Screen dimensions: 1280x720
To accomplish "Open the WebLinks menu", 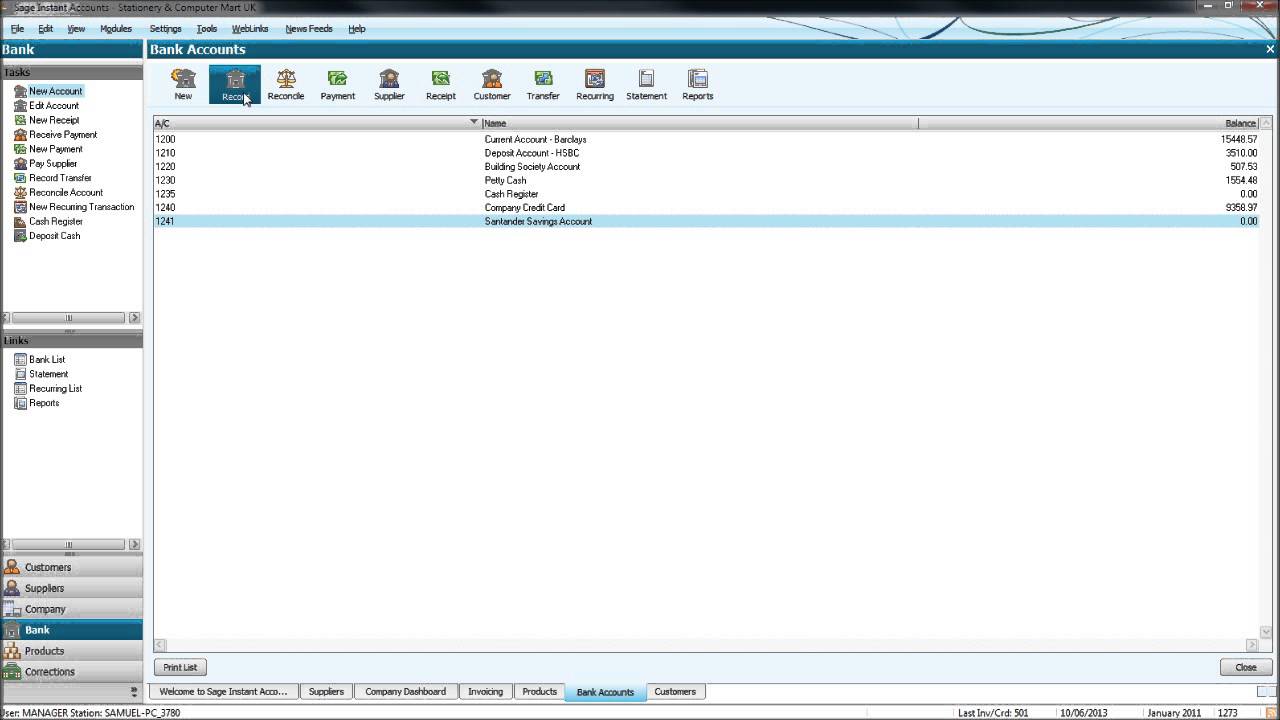I will pos(250,29).
